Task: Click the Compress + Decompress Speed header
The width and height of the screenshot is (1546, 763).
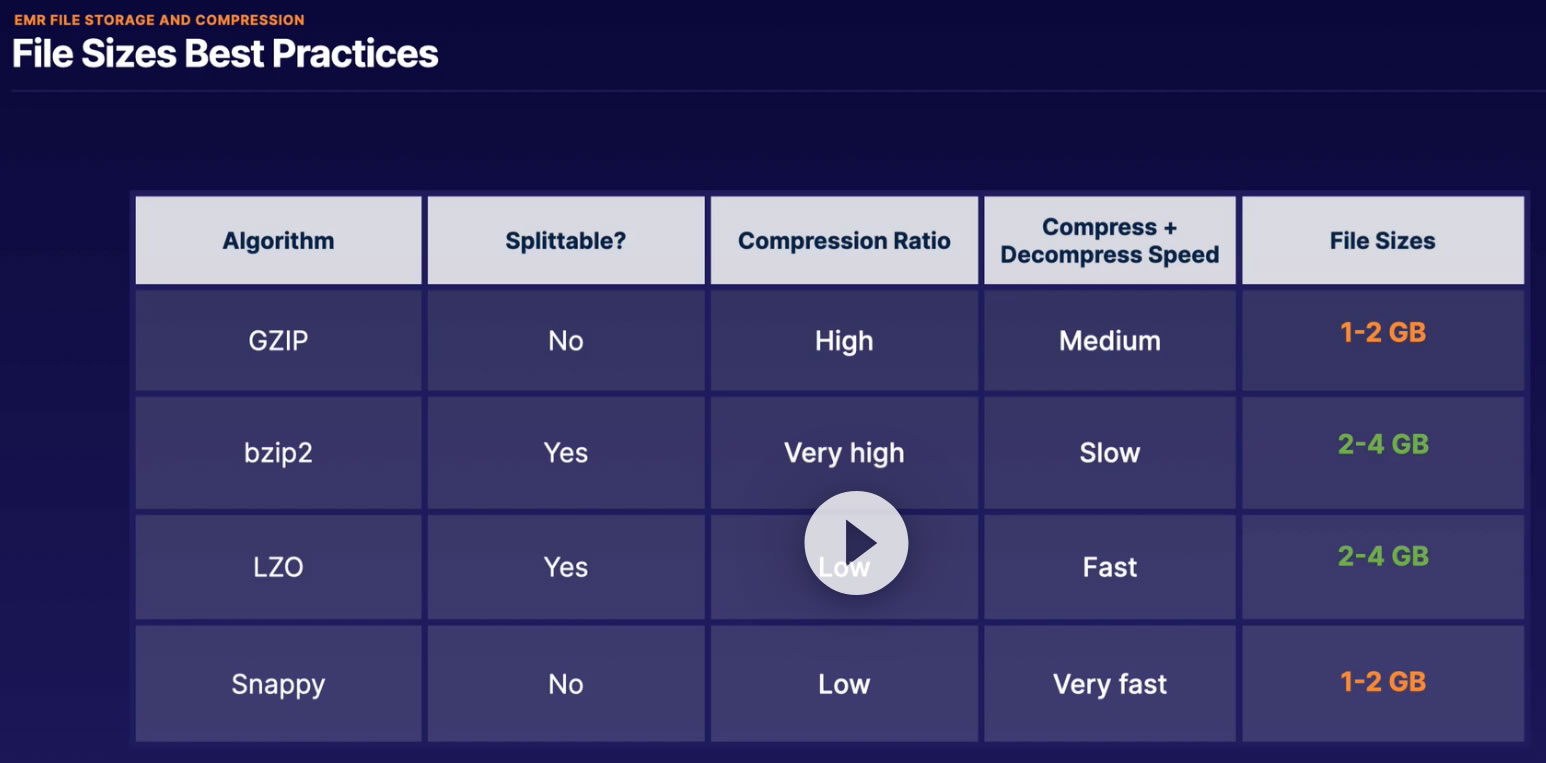Action: click(1109, 241)
